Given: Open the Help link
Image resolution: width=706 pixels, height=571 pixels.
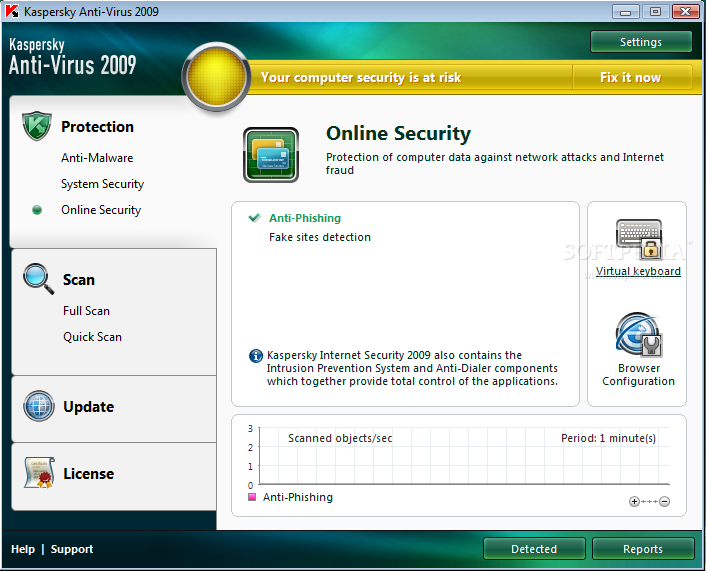Looking at the screenshot, I should click(x=23, y=549).
